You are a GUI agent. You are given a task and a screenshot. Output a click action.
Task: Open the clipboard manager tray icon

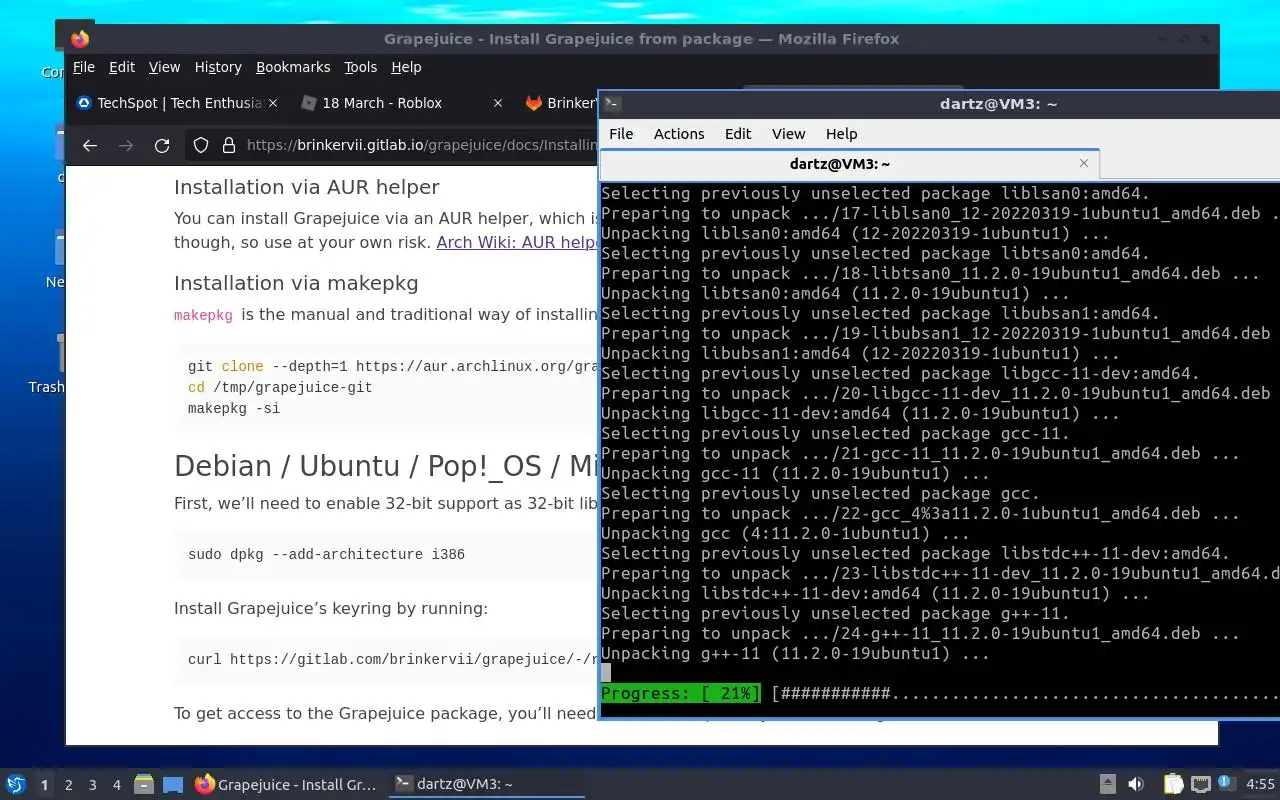[1173, 784]
